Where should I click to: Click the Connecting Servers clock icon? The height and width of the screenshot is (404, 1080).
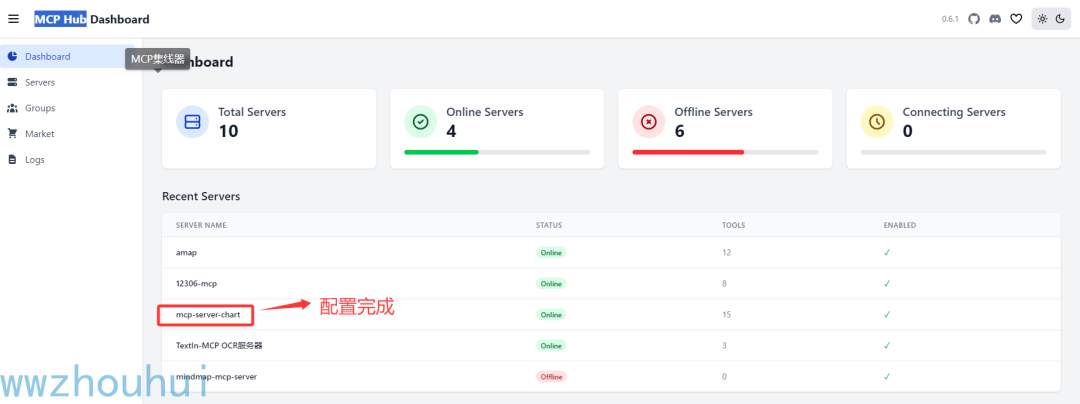877,122
